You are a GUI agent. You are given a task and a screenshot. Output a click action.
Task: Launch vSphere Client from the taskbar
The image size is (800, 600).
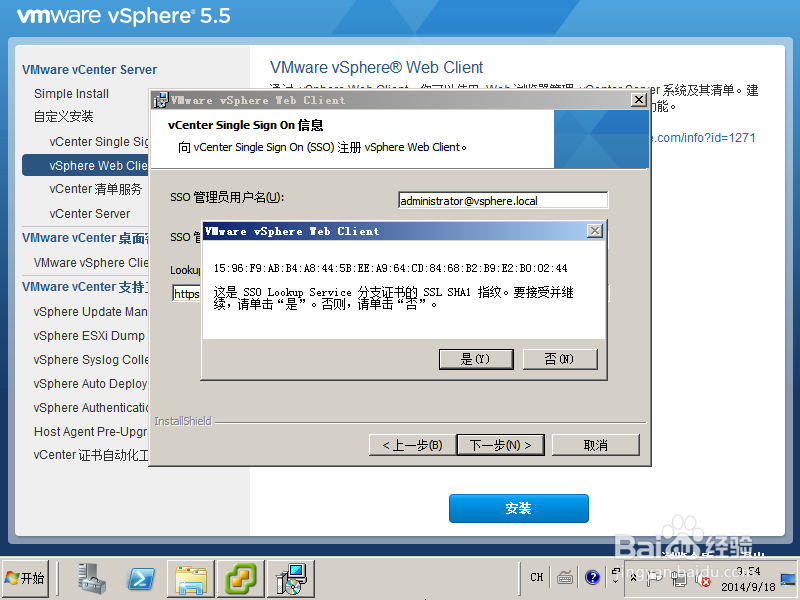pos(240,578)
